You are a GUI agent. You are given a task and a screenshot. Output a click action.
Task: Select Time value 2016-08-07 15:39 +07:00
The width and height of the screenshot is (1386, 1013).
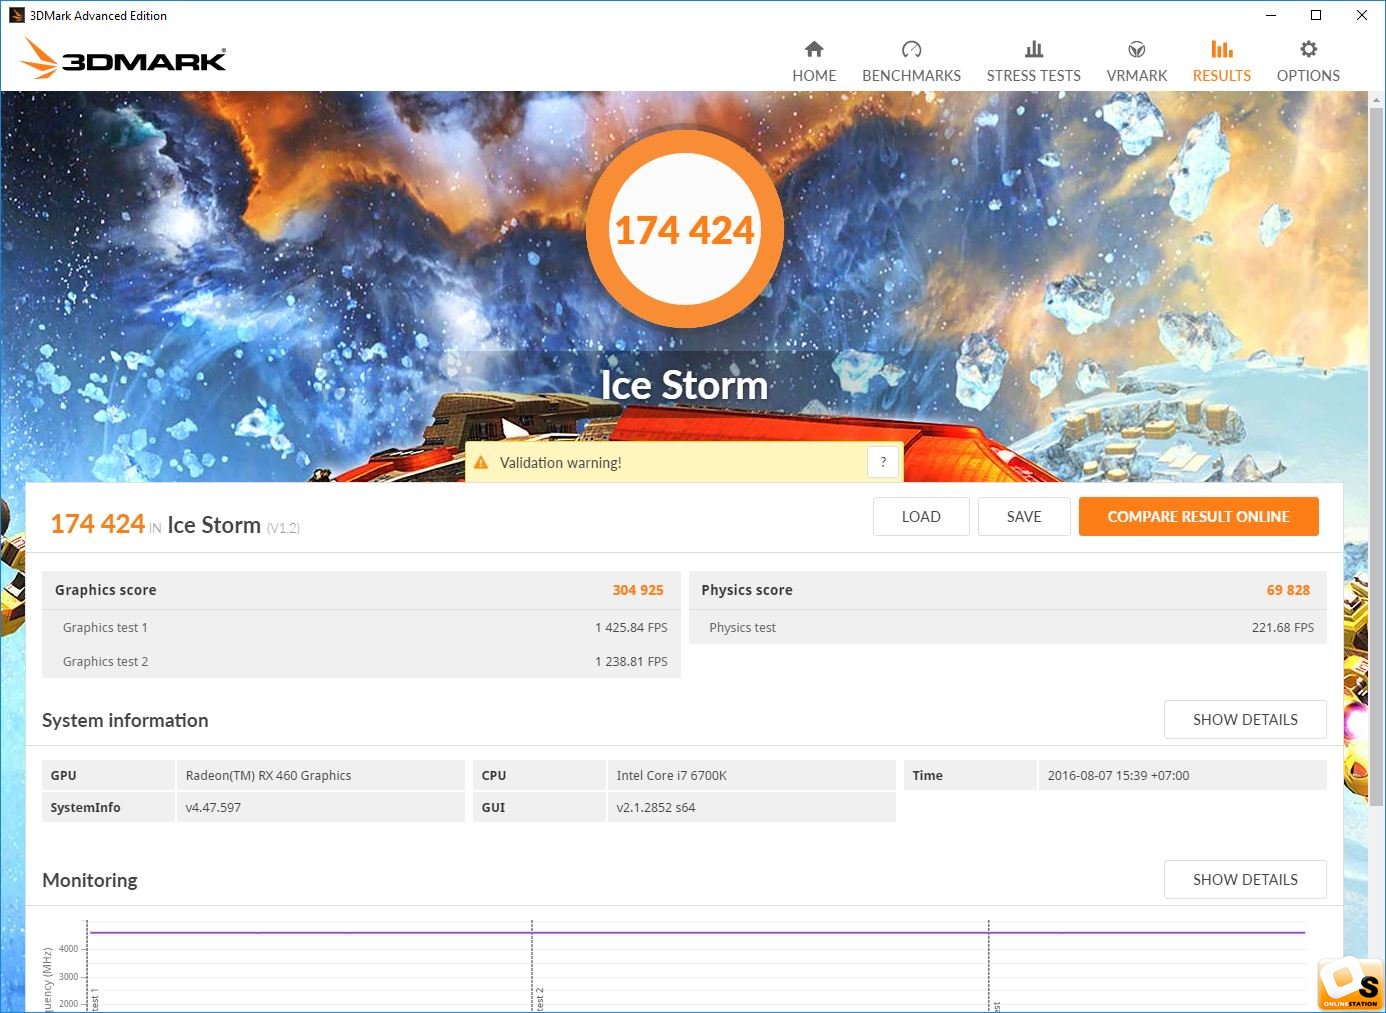pos(1118,776)
